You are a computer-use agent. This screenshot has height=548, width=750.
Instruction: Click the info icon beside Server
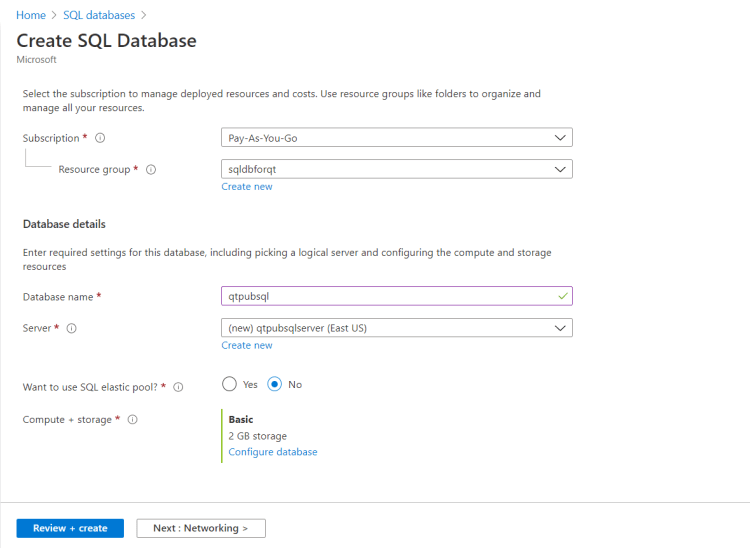[x=71, y=328]
